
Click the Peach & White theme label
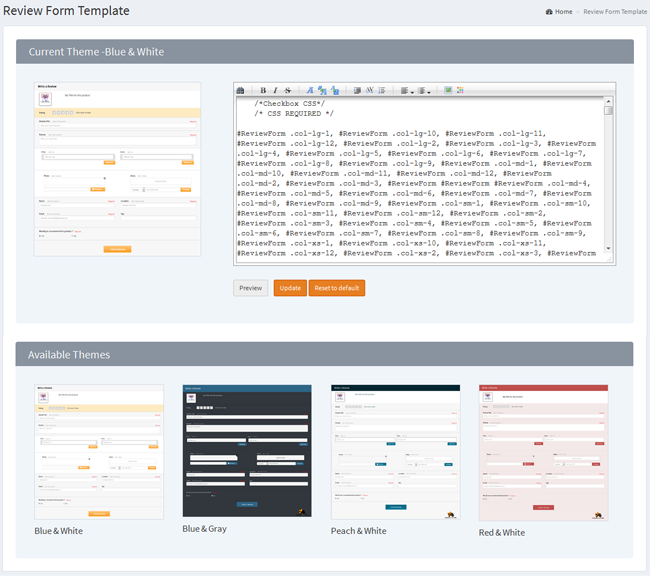point(359,531)
